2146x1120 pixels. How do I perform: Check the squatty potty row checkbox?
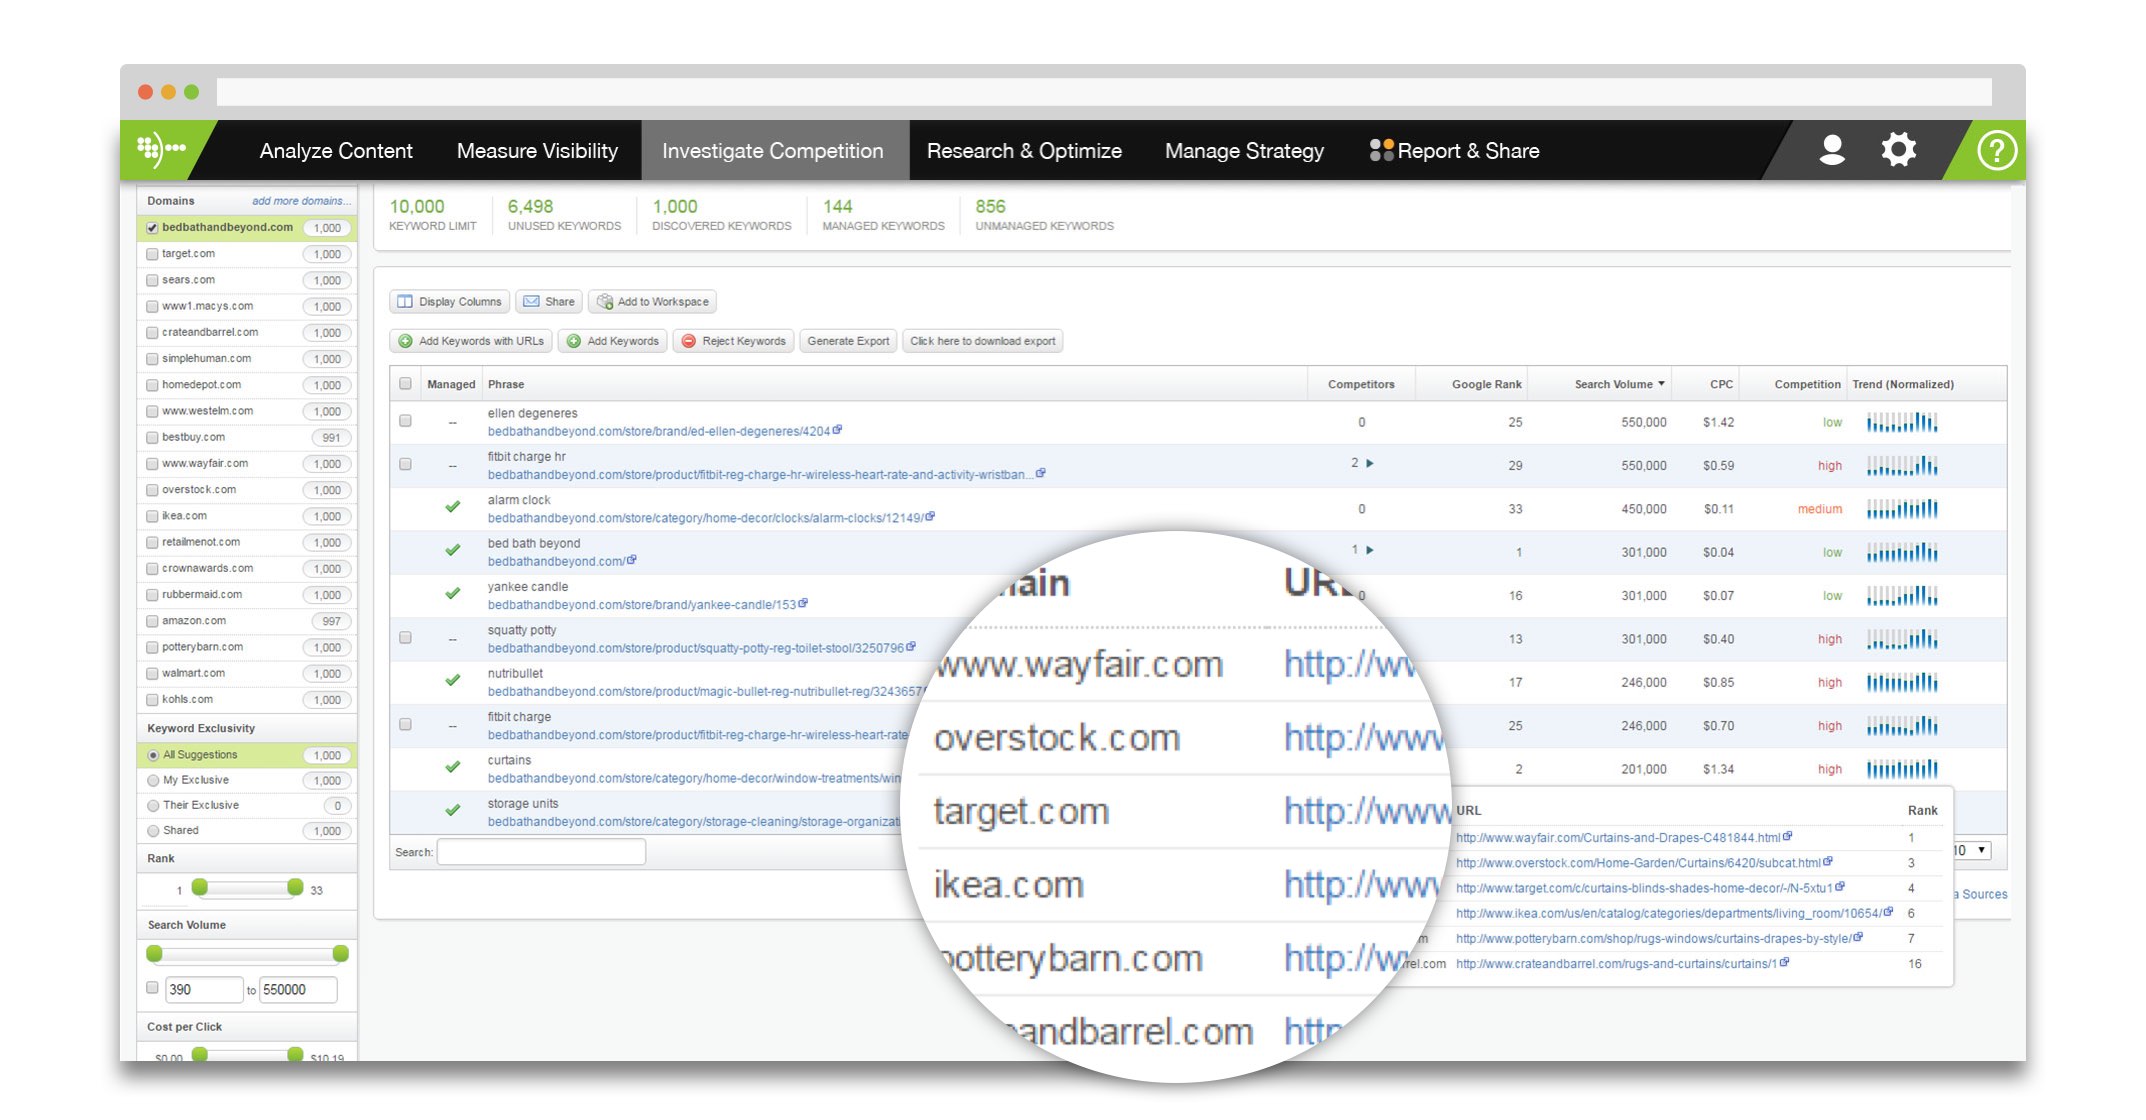point(405,638)
